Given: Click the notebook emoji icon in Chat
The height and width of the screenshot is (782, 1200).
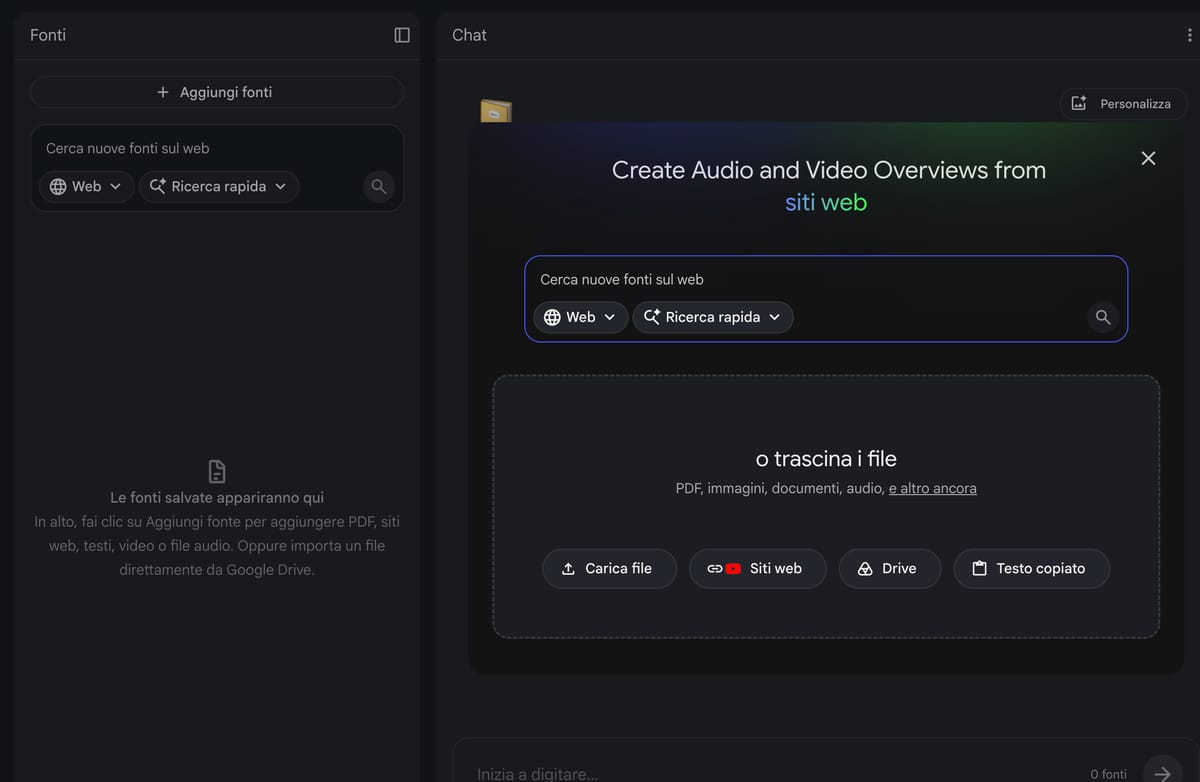Looking at the screenshot, I should 495,110.
